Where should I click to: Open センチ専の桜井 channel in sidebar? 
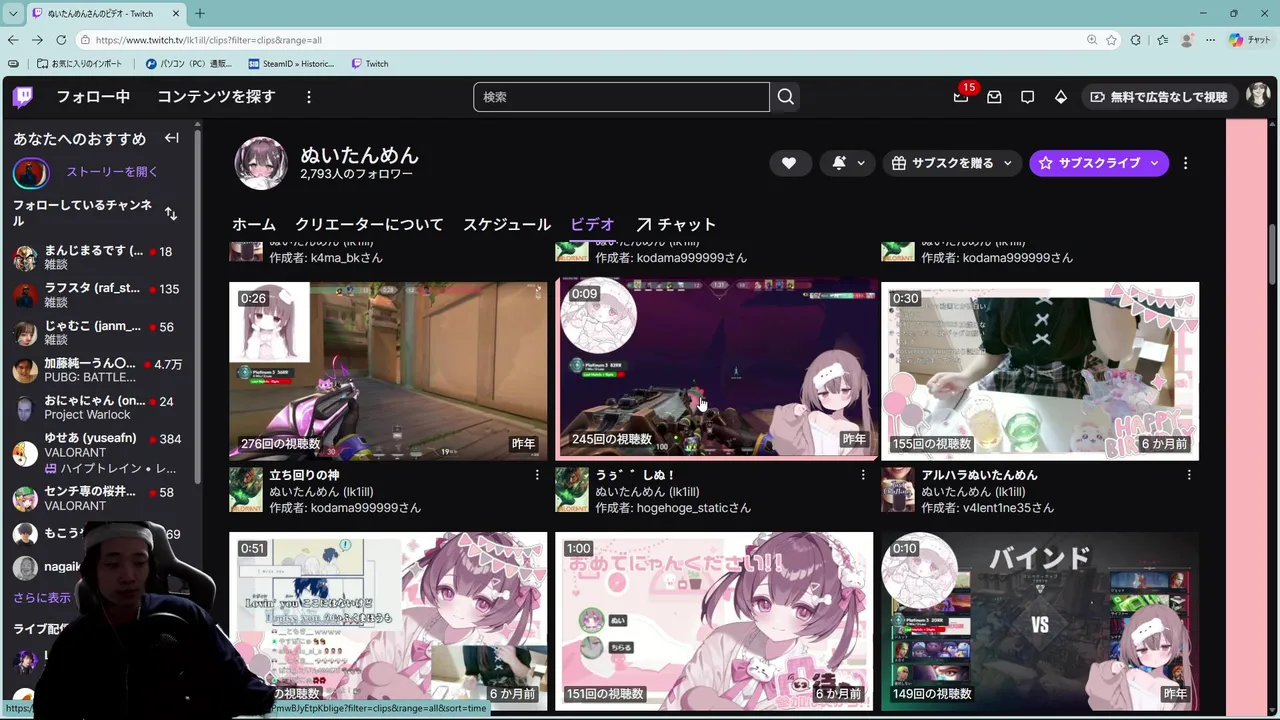click(100, 498)
